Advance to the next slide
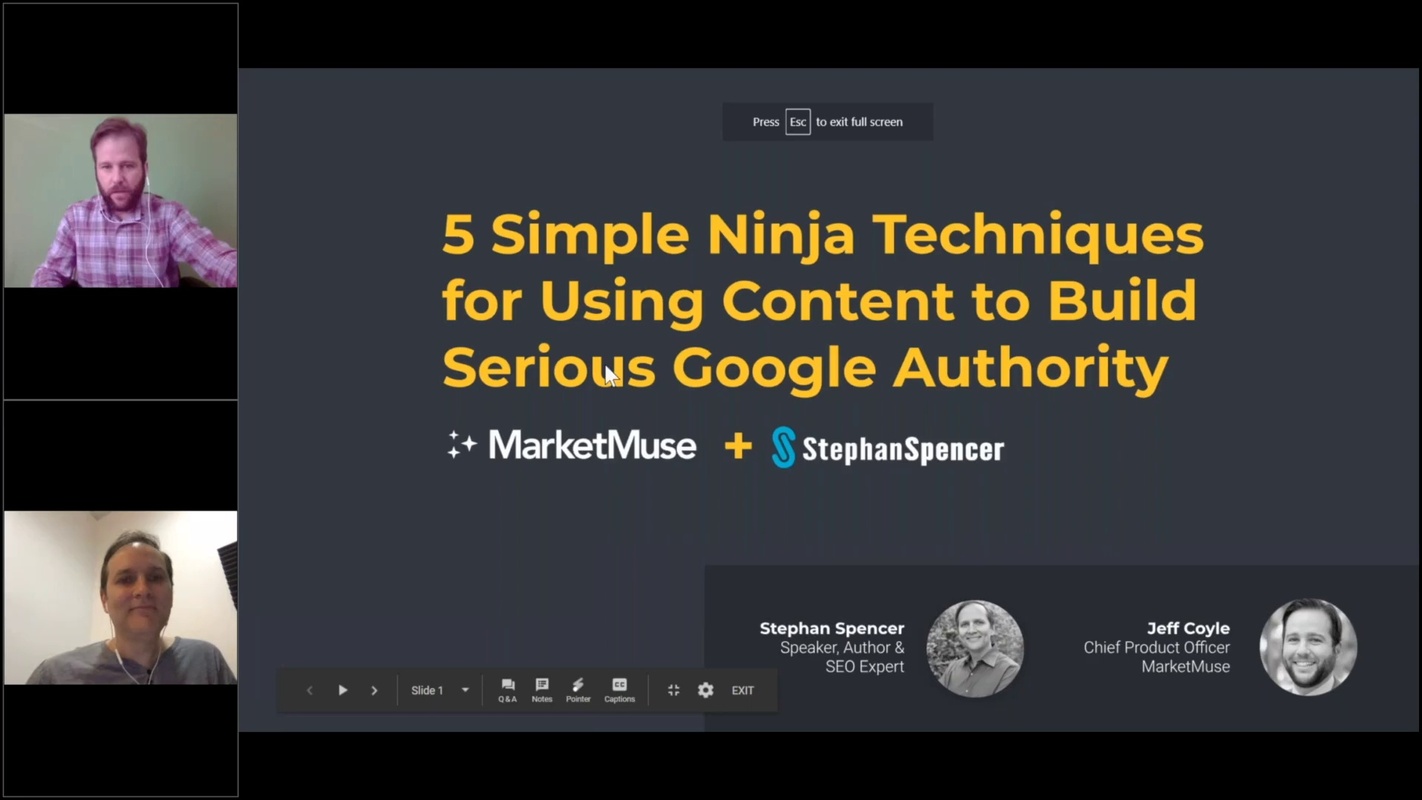The height and width of the screenshot is (800, 1422). [374, 690]
